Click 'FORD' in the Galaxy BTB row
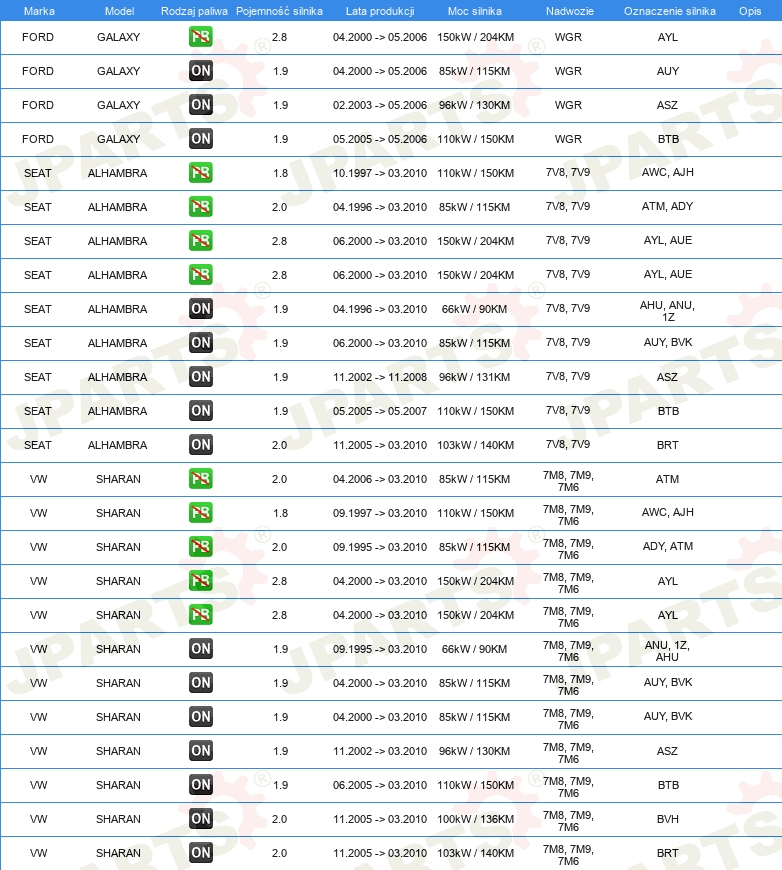782x870 pixels. click(x=38, y=139)
